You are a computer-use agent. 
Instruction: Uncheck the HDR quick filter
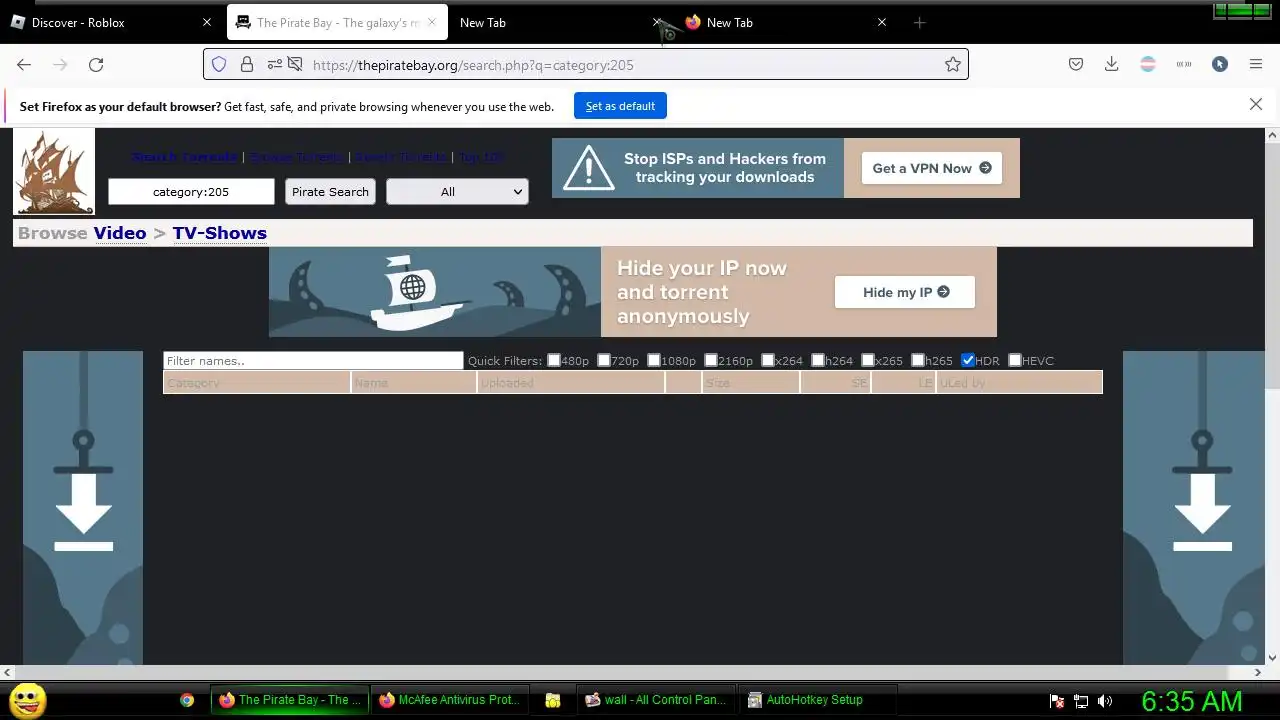[x=968, y=360]
